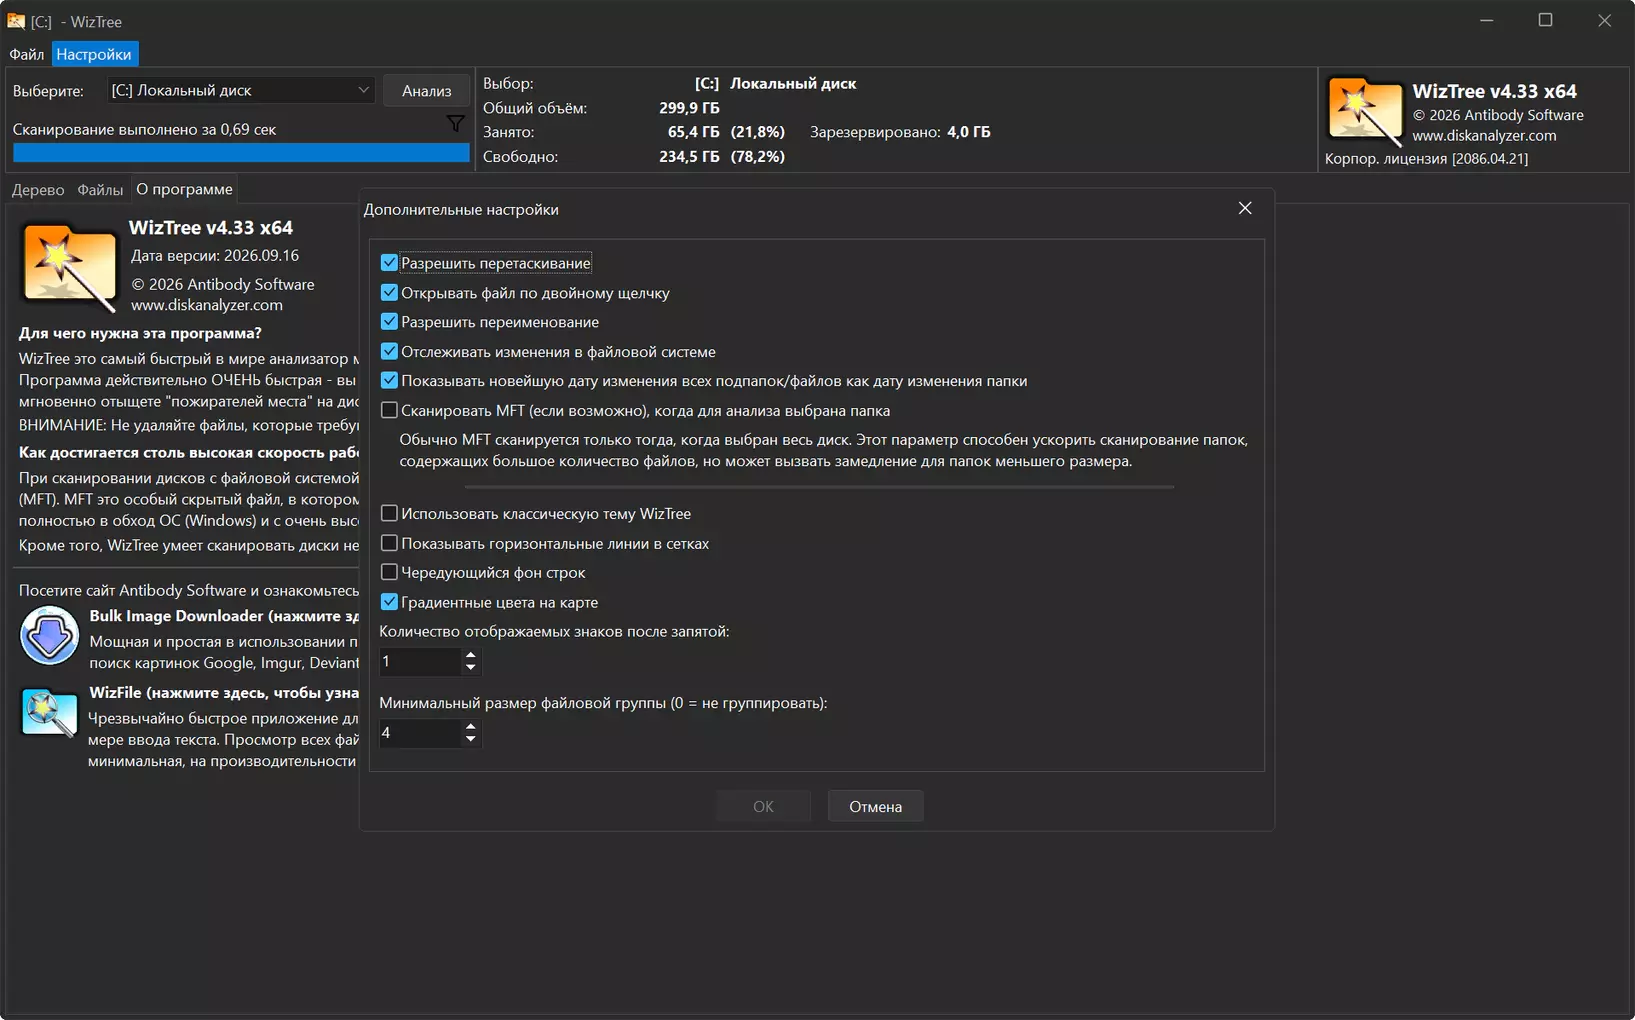Open the Bulk Image Downloader icon
Viewport: 1635px width, 1020px height.
49,635
